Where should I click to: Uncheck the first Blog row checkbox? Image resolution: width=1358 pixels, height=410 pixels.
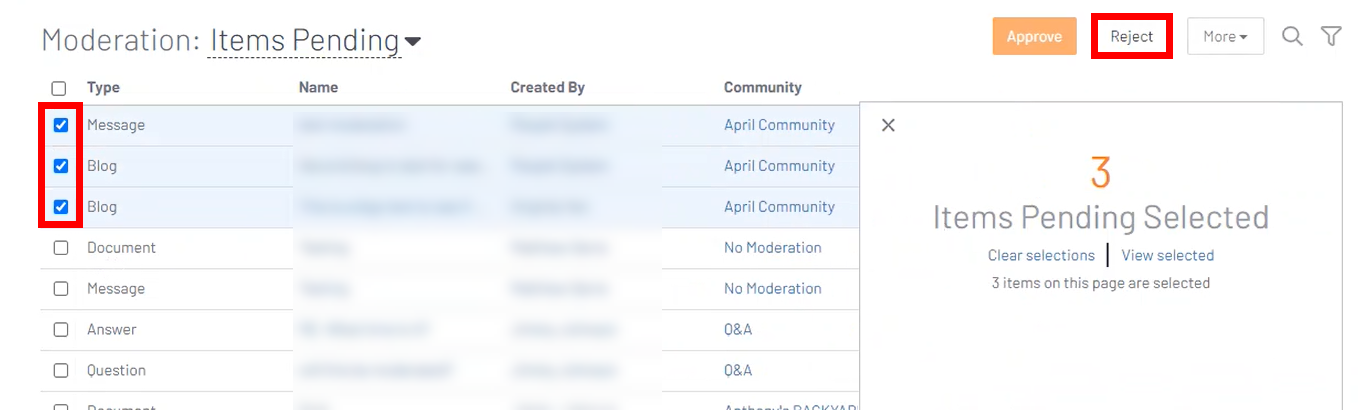pos(61,166)
